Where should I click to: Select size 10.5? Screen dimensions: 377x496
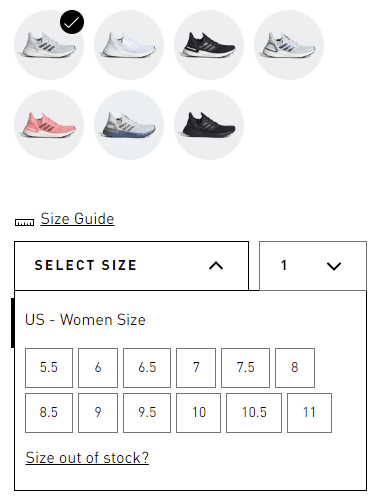pyautogui.click(x=254, y=413)
